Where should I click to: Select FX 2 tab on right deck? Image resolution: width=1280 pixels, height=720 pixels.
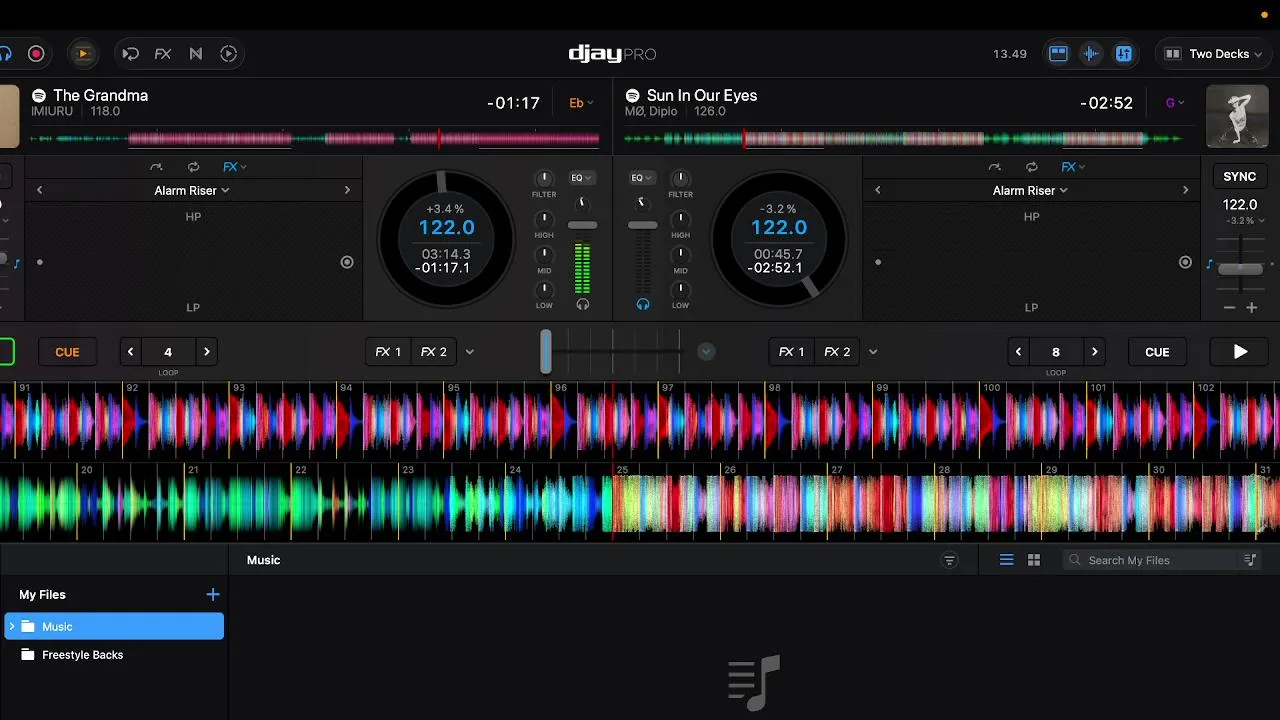click(837, 352)
